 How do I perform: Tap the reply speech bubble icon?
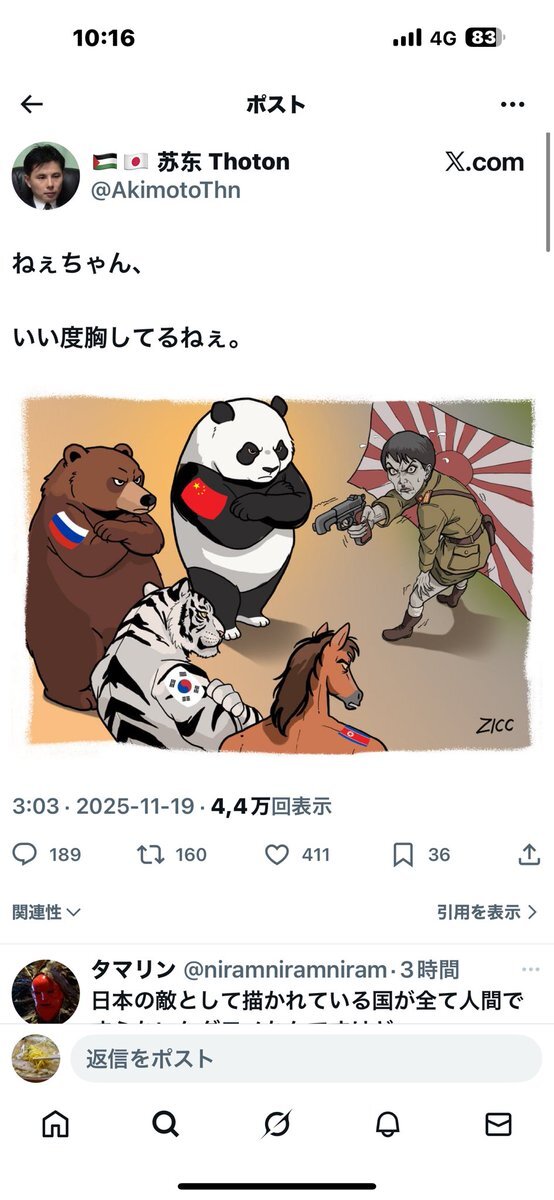[25, 854]
